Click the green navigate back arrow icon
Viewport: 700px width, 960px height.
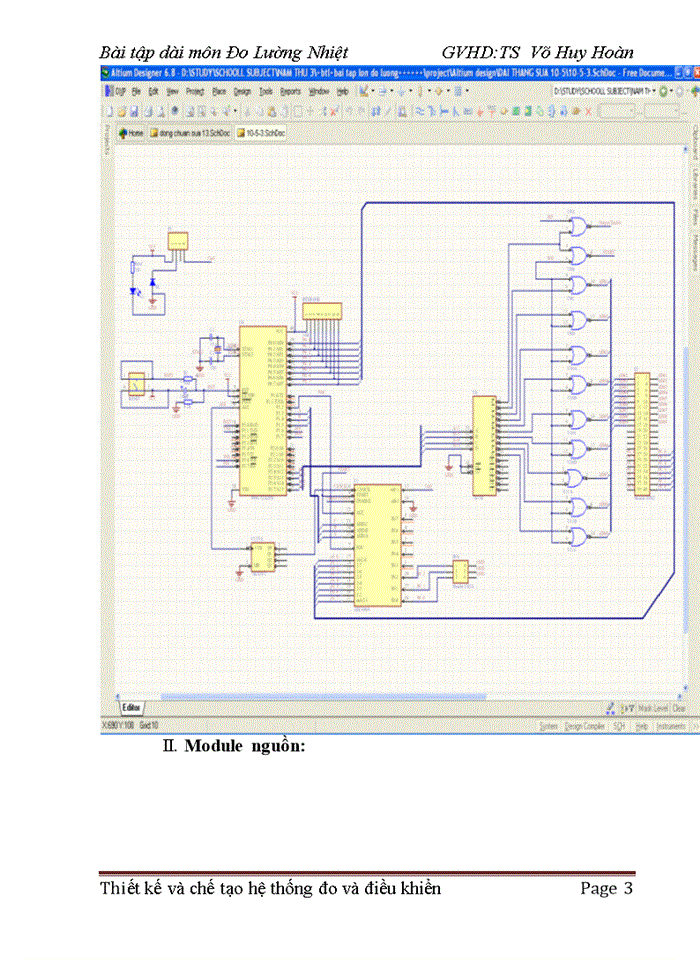663,91
